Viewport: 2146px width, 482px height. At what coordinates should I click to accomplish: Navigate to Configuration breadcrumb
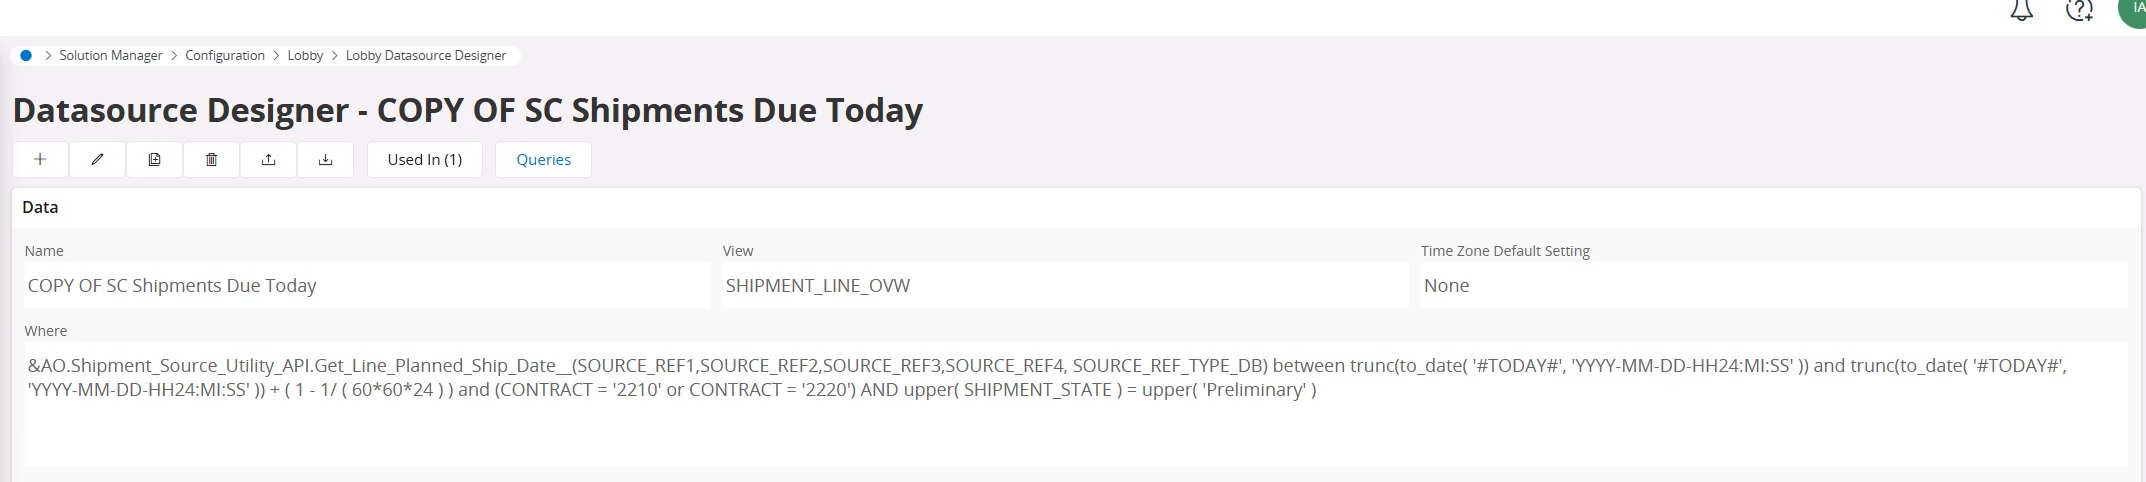(225, 55)
